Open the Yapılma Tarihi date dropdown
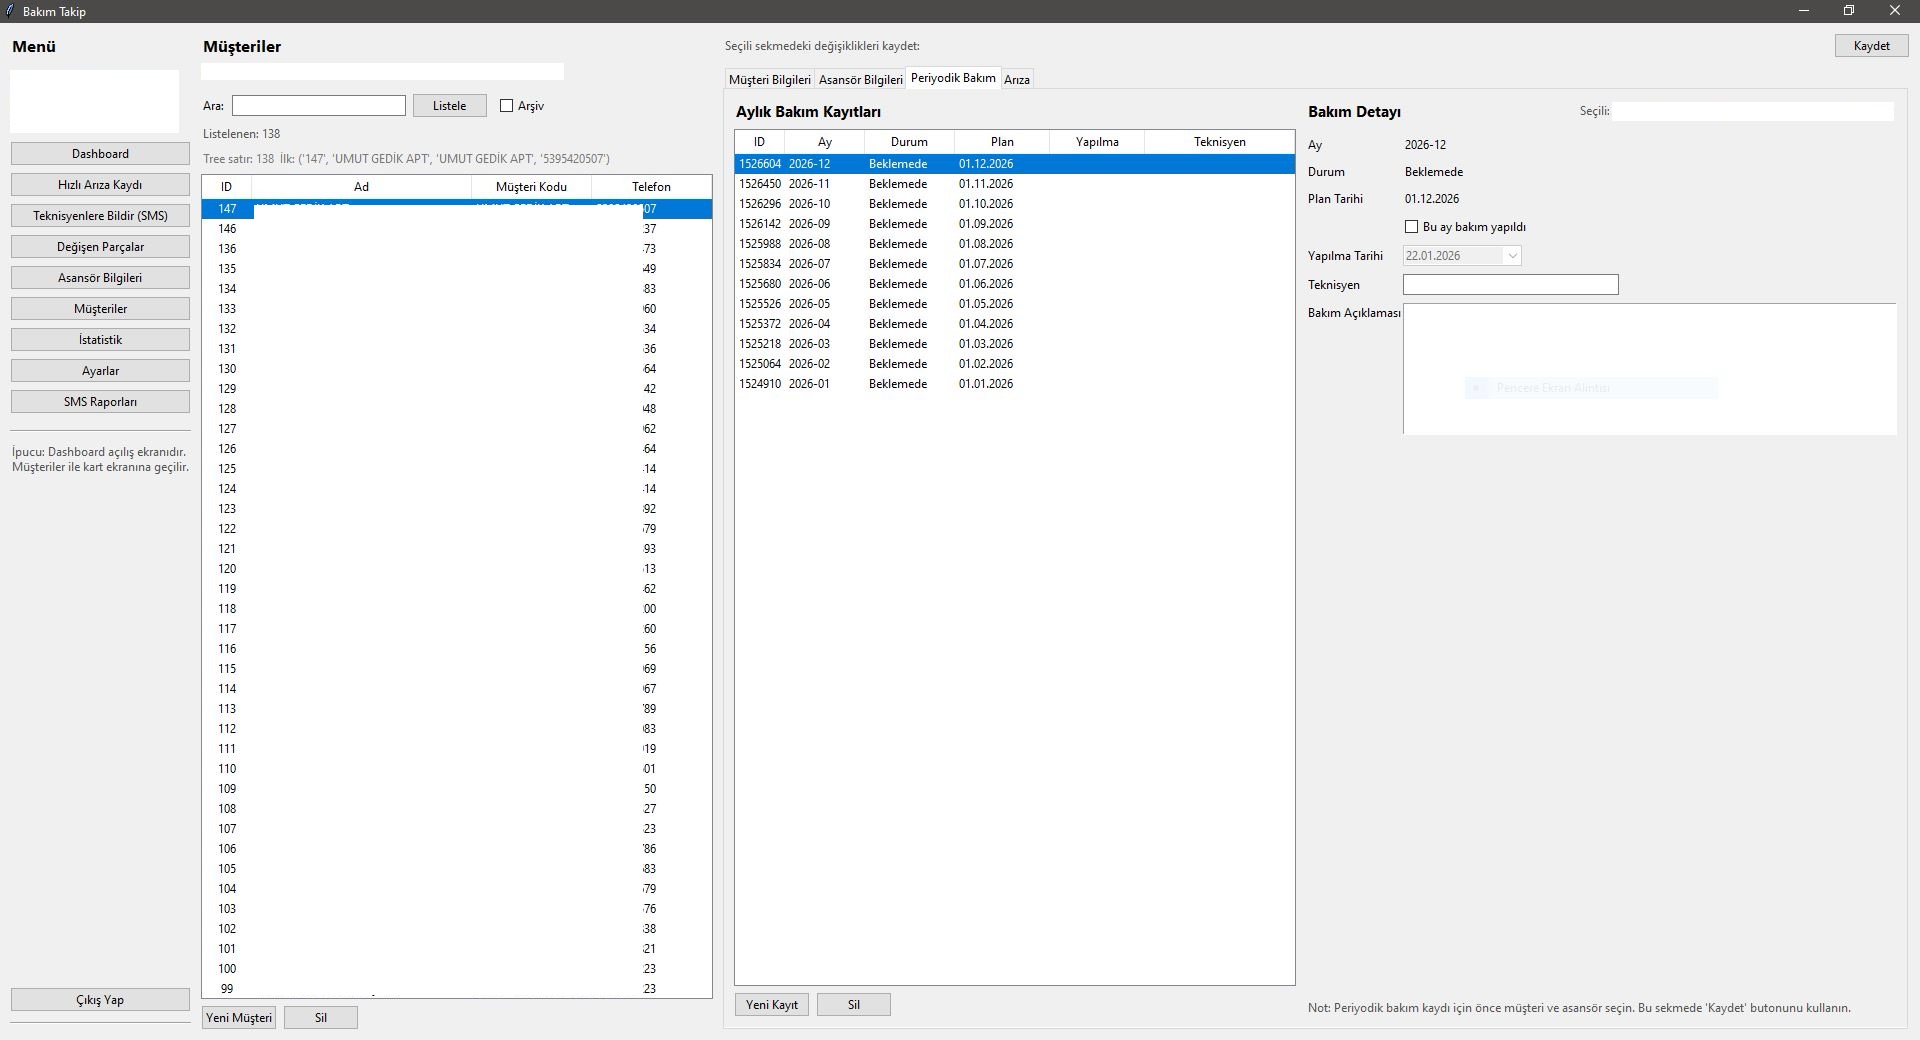Screen dimensions: 1920x1040 1512,256
